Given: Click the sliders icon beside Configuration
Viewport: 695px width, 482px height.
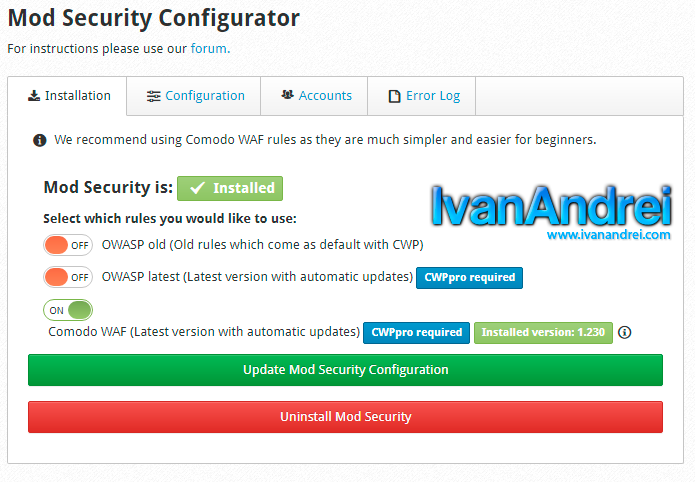Looking at the screenshot, I should [153, 96].
